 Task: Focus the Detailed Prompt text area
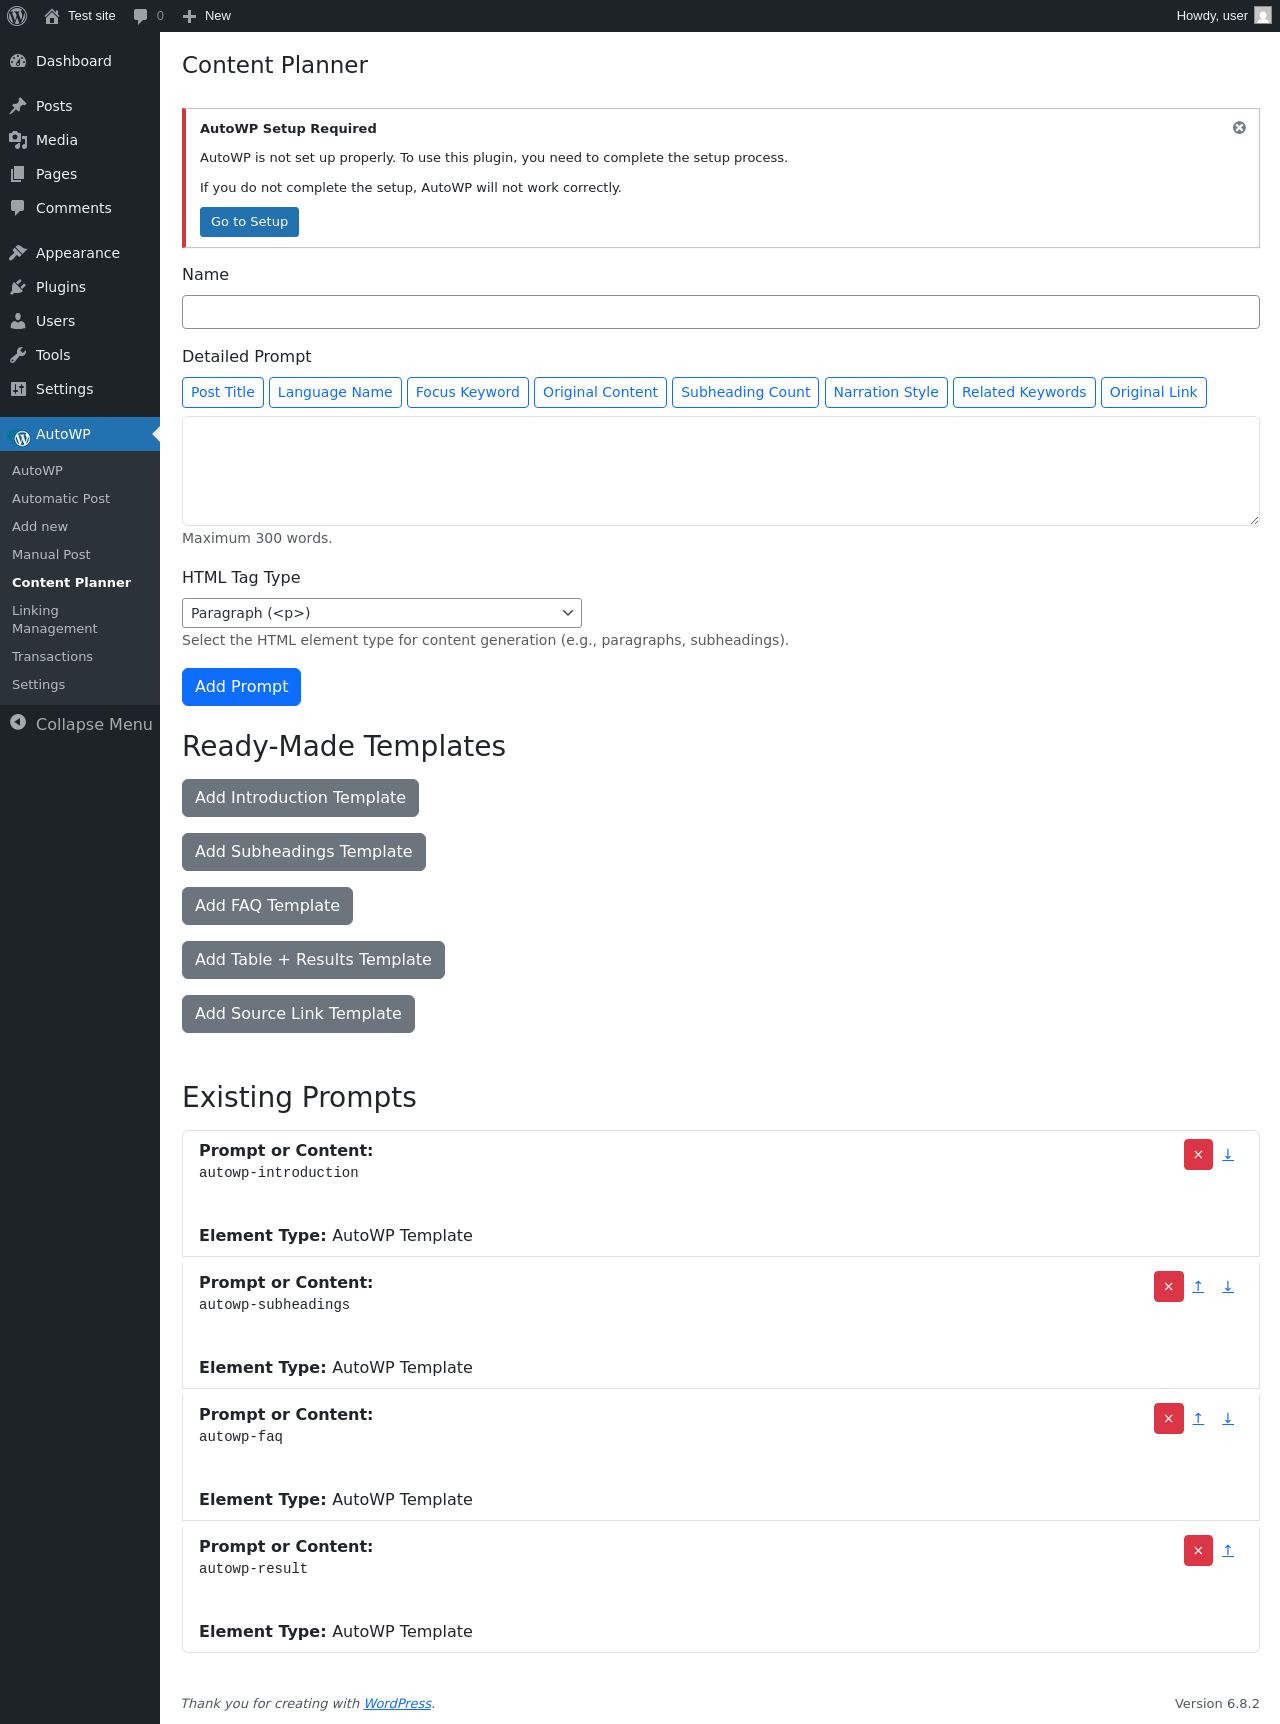point(720,471)
